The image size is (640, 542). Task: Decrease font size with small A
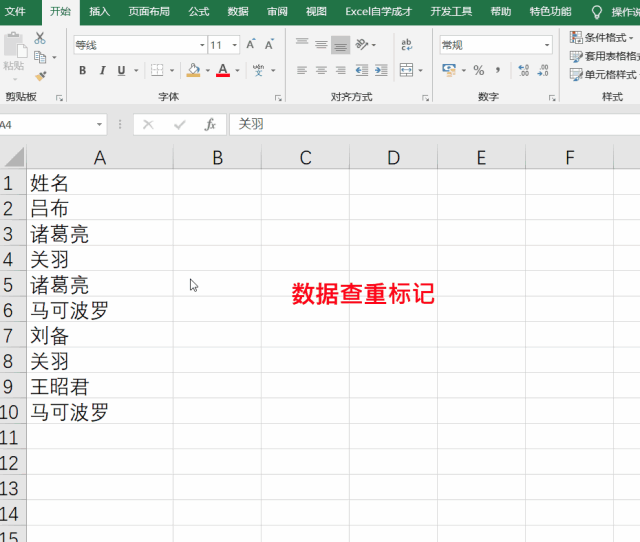[x=269, y=44]
